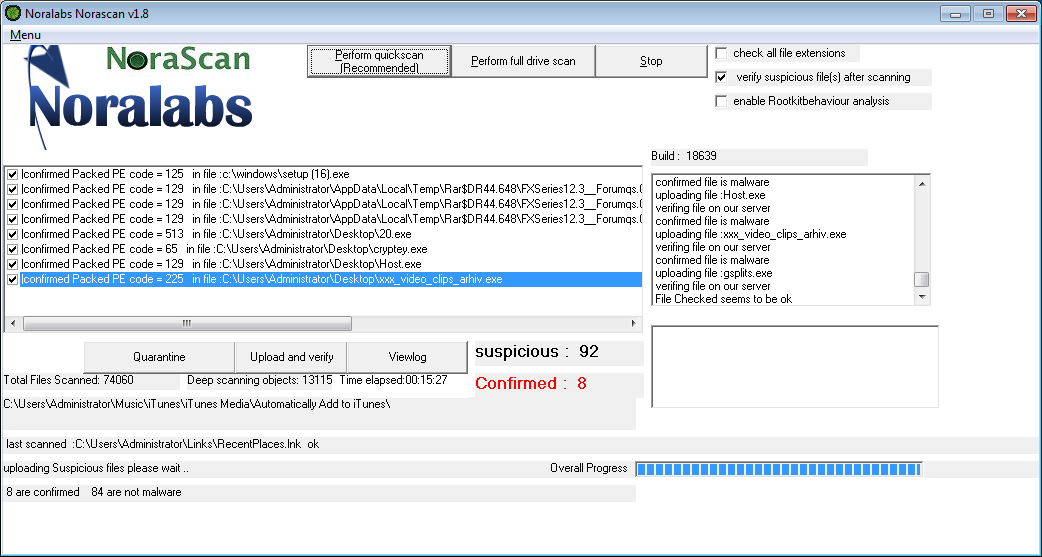
Task: Click 'Deep scanning objects: 13115' label
Action: coord(259,380)
